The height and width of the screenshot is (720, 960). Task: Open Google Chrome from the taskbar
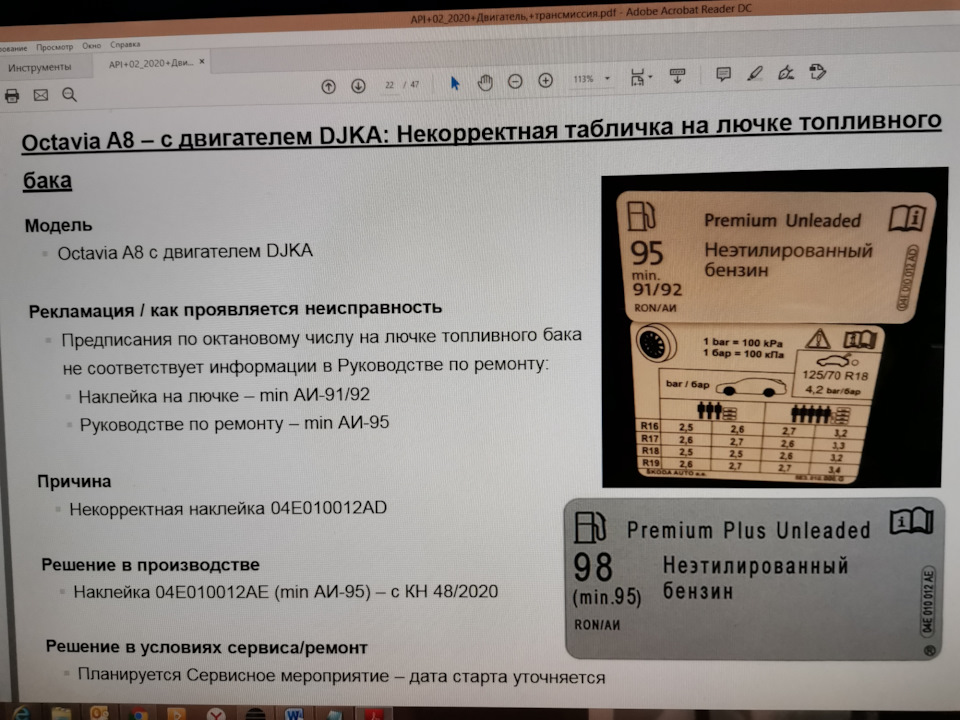pos(138,714)
